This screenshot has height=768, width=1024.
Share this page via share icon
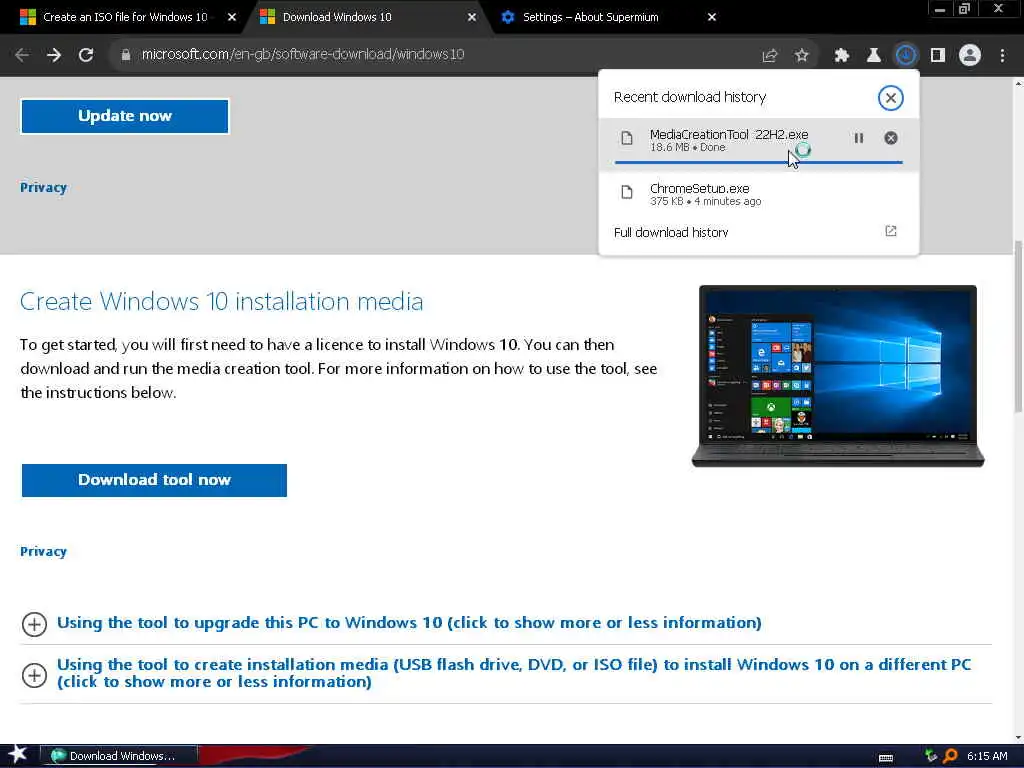coord(770,56)
